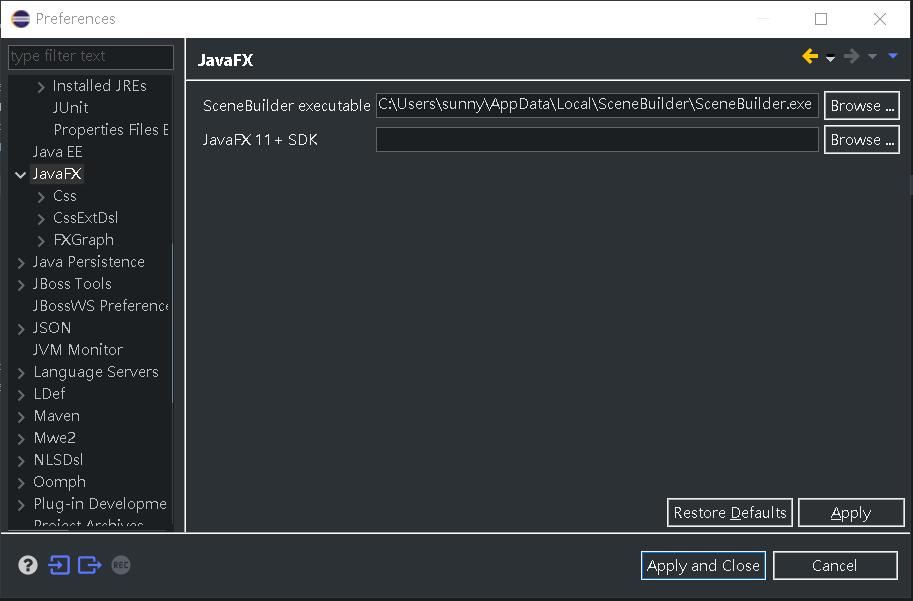Screen dimensions: 913x601
Task: Expand the Oomph node
Action: tap(21, 483)
